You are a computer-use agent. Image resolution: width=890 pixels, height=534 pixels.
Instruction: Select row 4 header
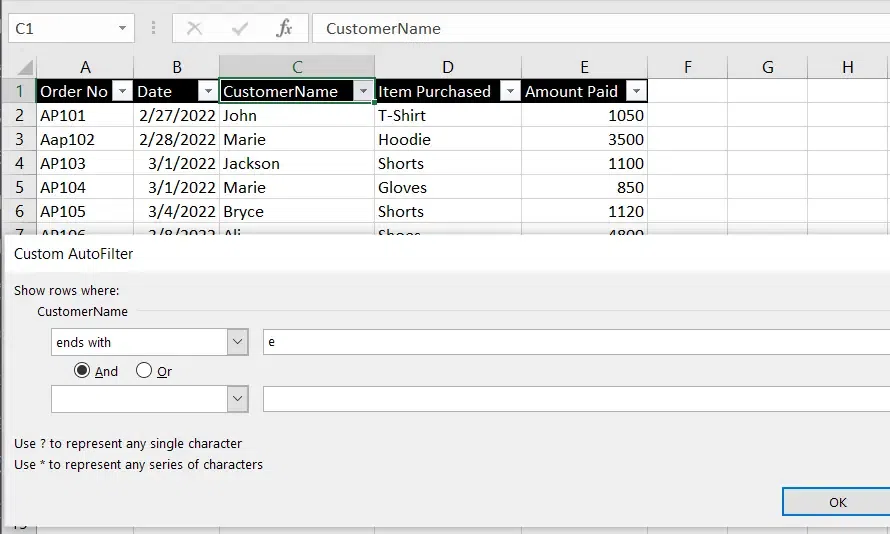[19, 163]
